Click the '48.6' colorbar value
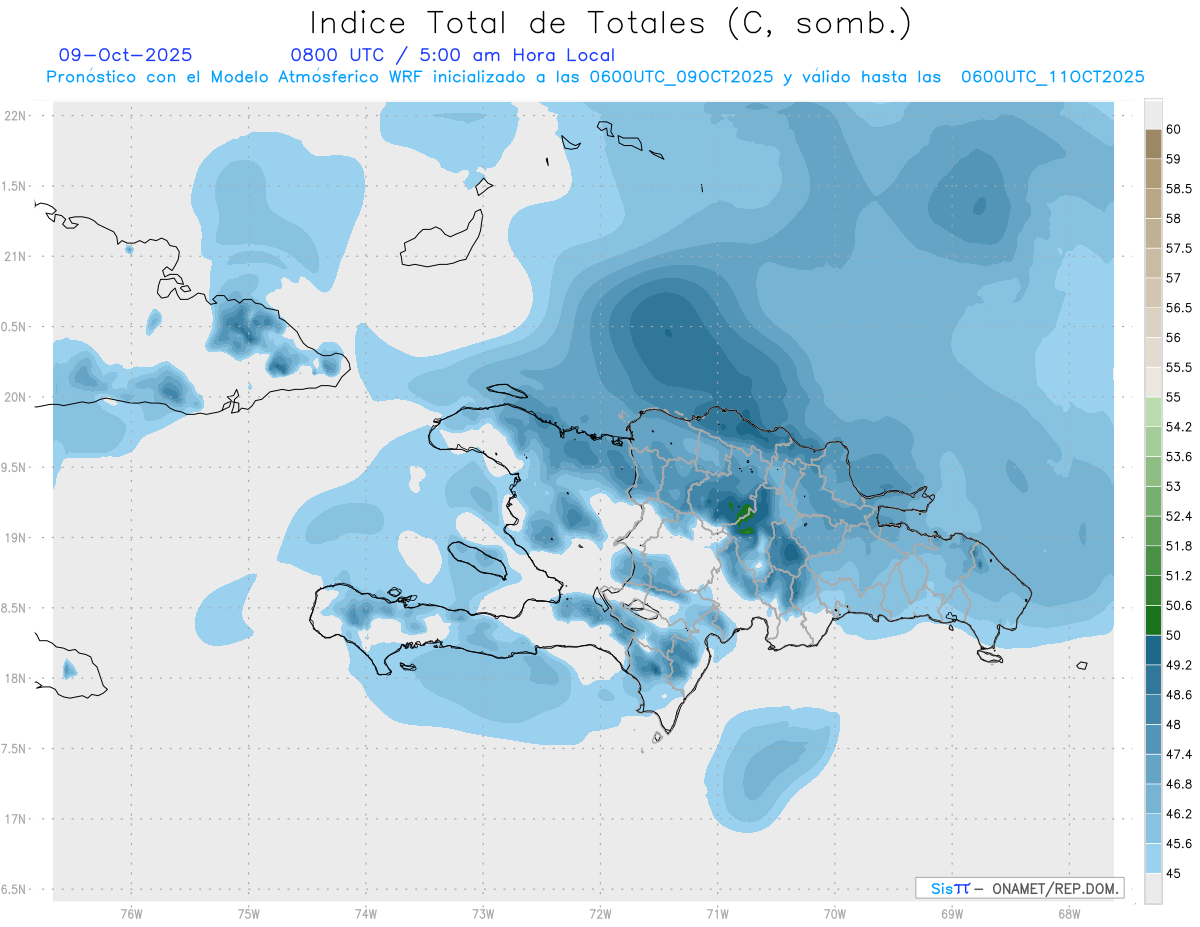 tap(1180, 694)
